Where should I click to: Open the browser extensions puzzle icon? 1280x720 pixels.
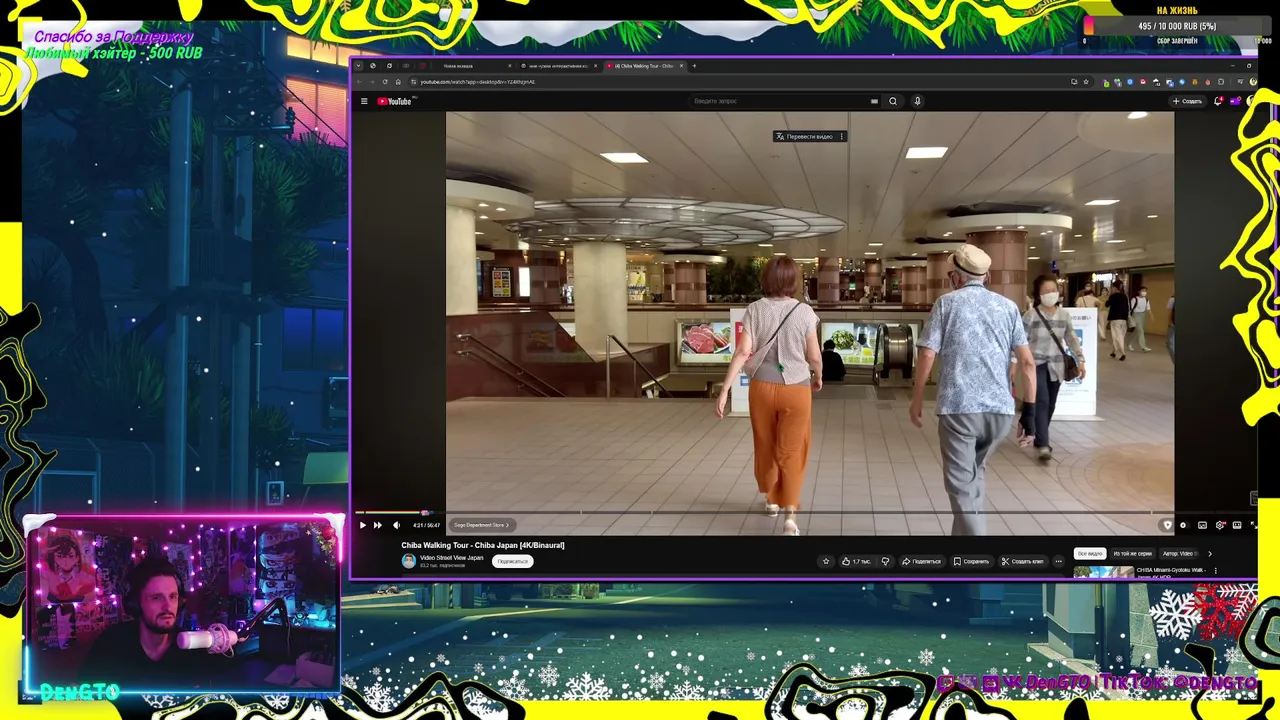click(x=1221, y=82)
